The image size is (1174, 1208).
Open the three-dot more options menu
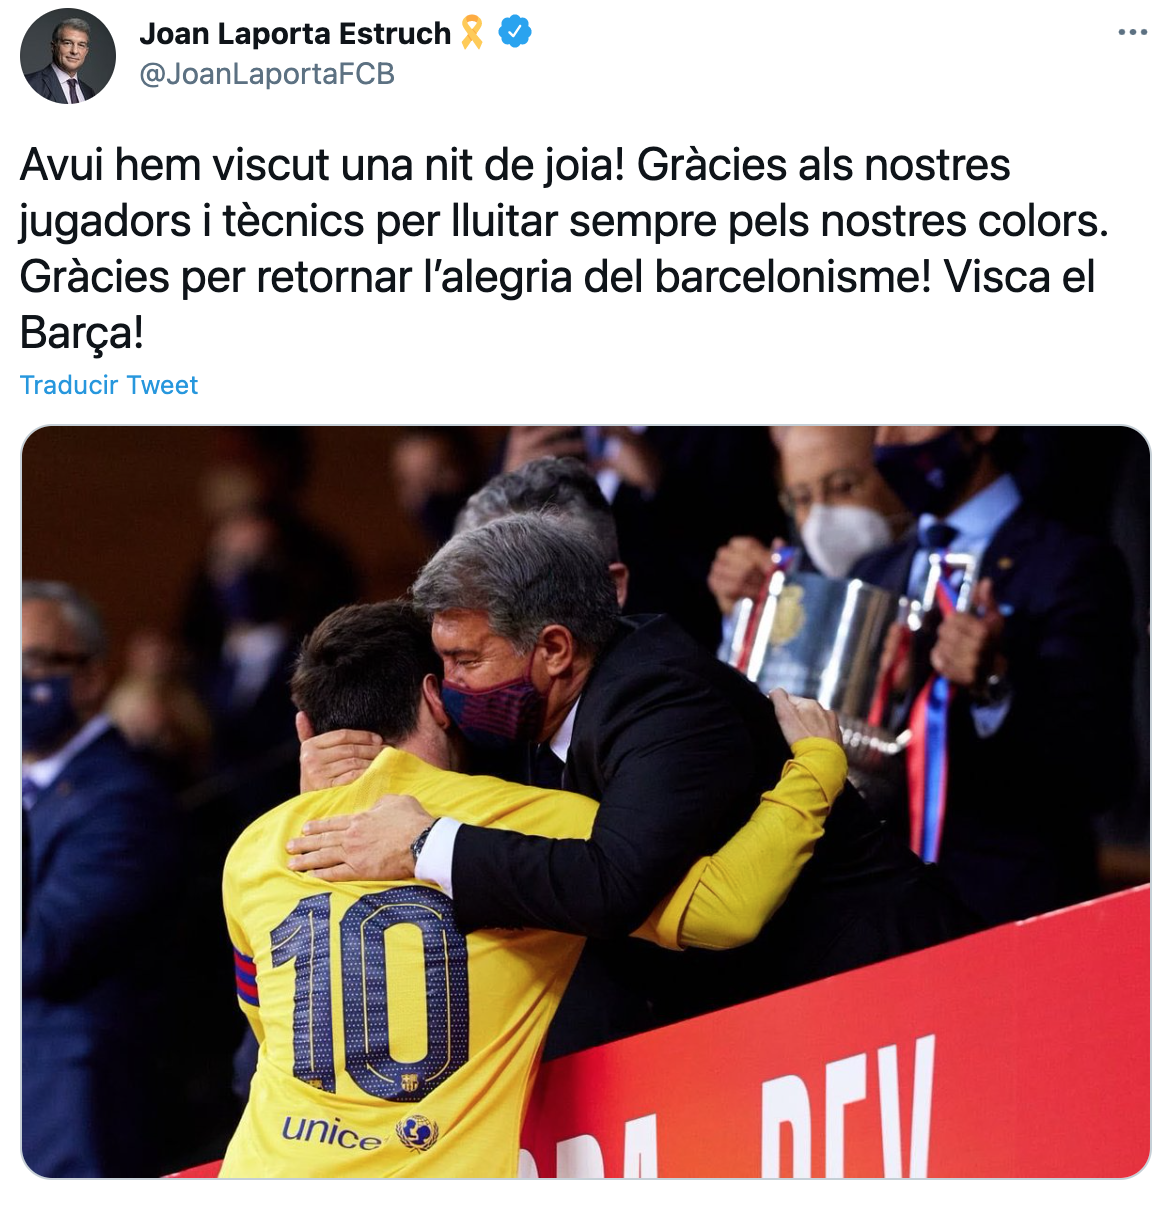pos(1132,33)
